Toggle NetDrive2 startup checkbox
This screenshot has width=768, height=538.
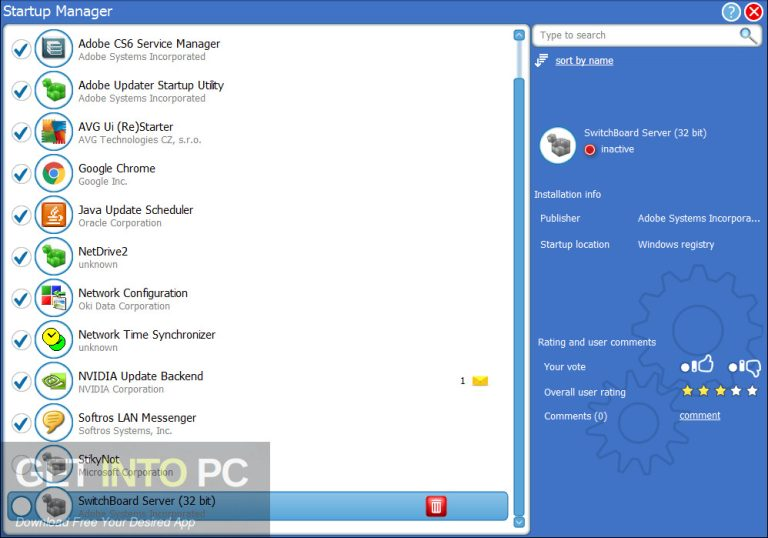pyautogui.click(x=21, y=257)
